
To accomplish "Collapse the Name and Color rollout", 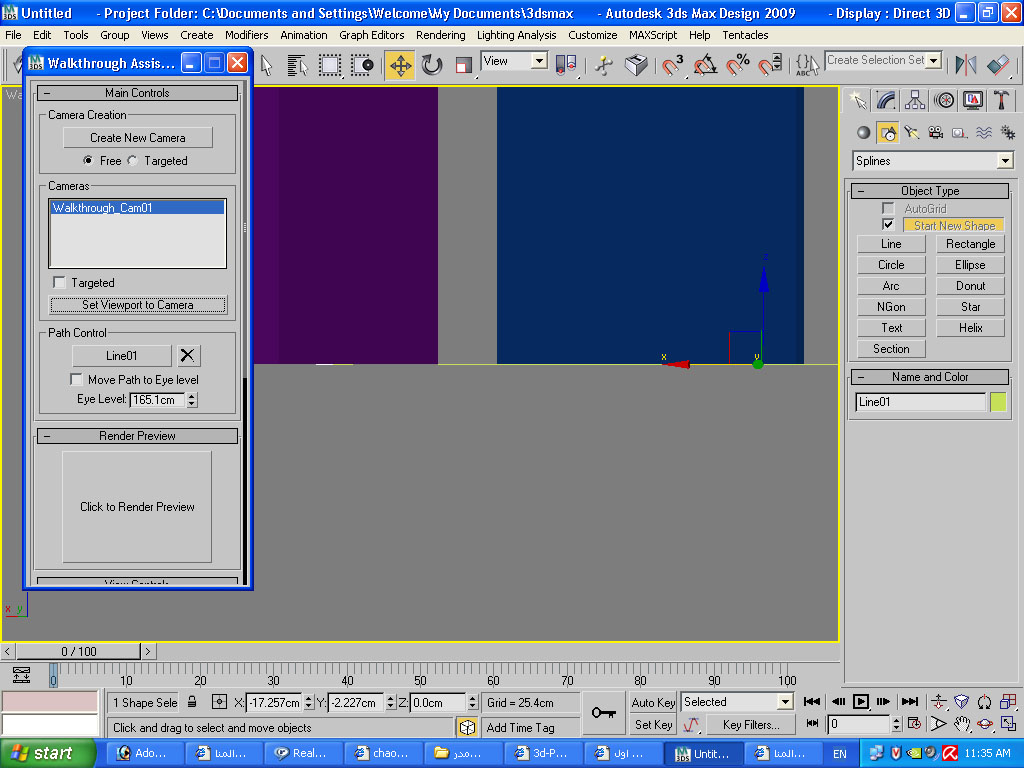I will pyautogui.click(x=930, y=377).
